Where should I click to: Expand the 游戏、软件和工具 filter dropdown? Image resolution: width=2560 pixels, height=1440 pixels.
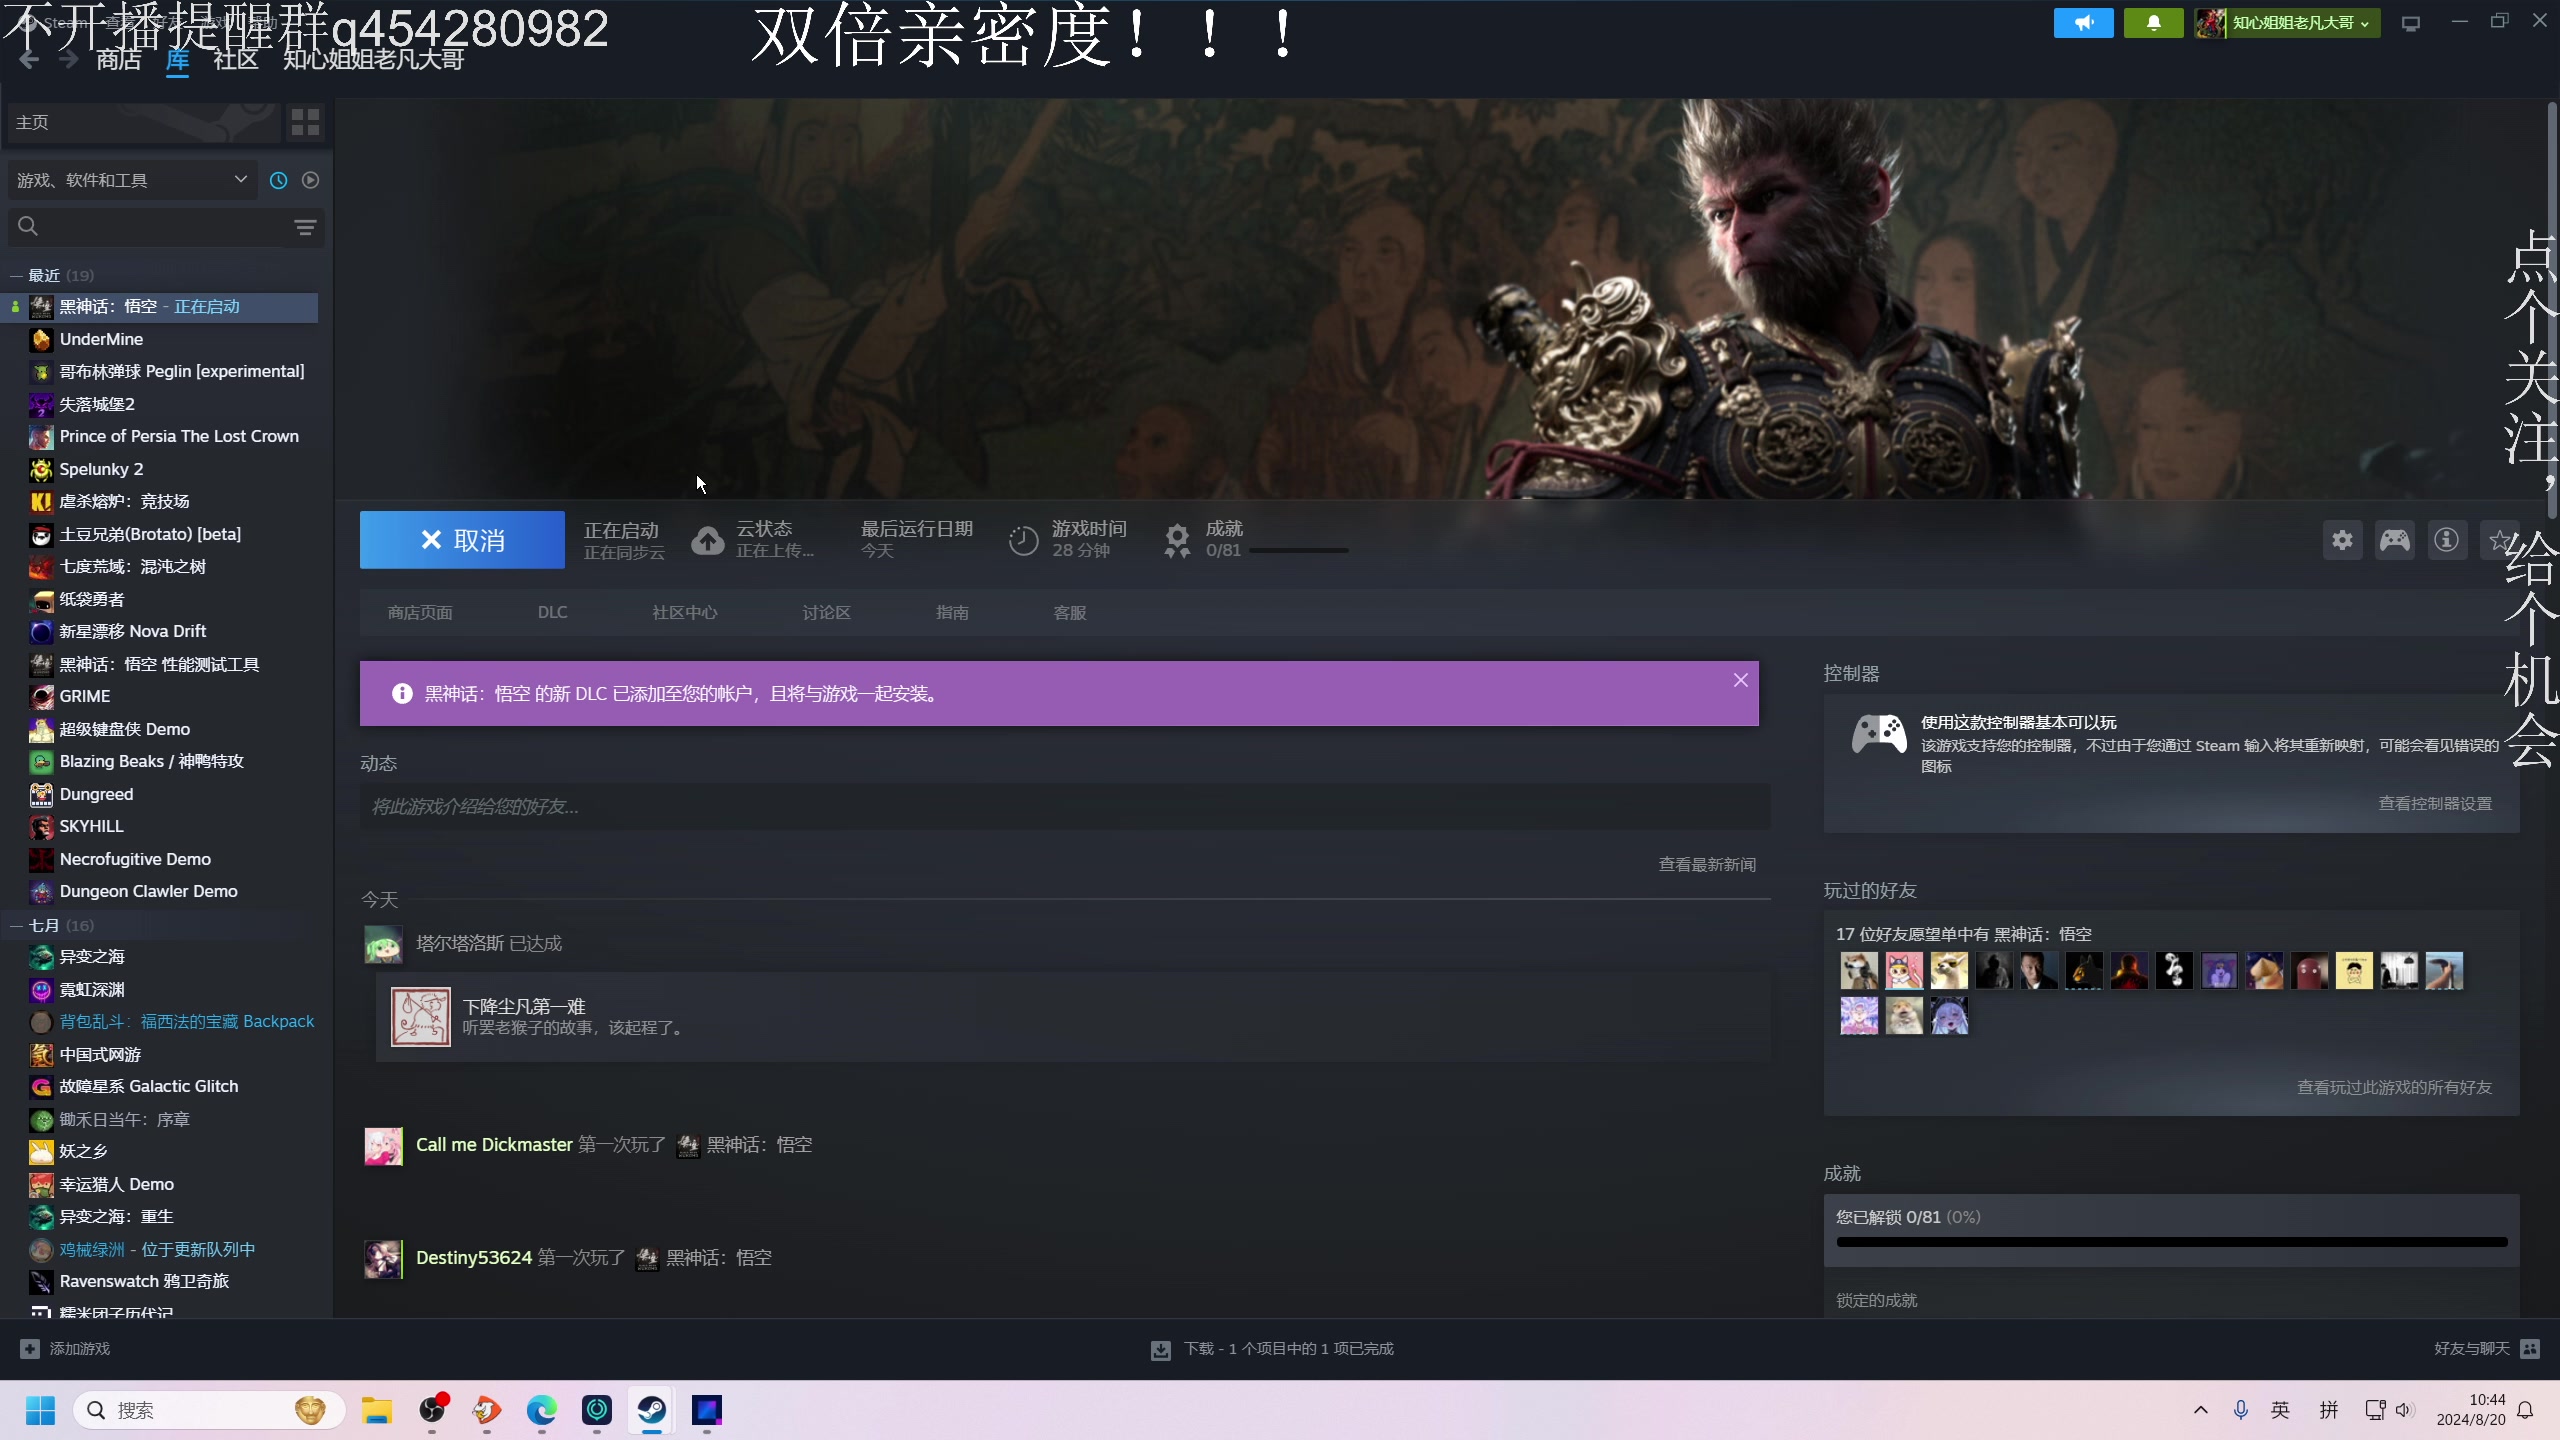(132, 180)
